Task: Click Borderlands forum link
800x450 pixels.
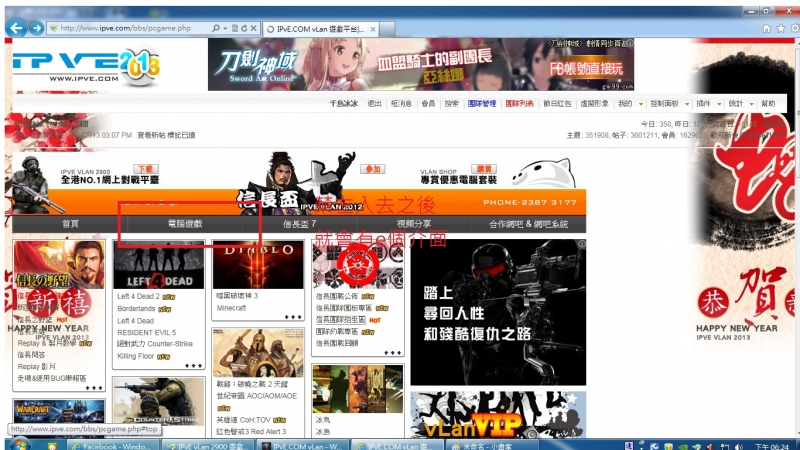Action: 136,309
